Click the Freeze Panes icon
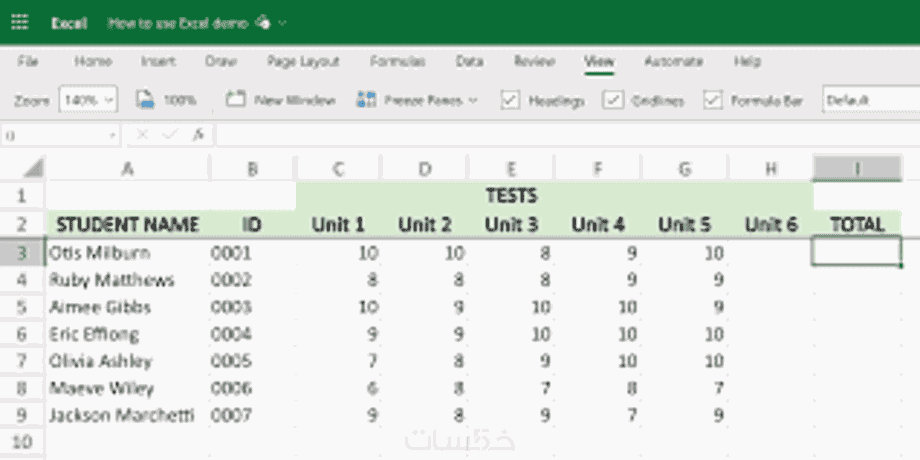This screenshot has width=920, height=460. 366,100
